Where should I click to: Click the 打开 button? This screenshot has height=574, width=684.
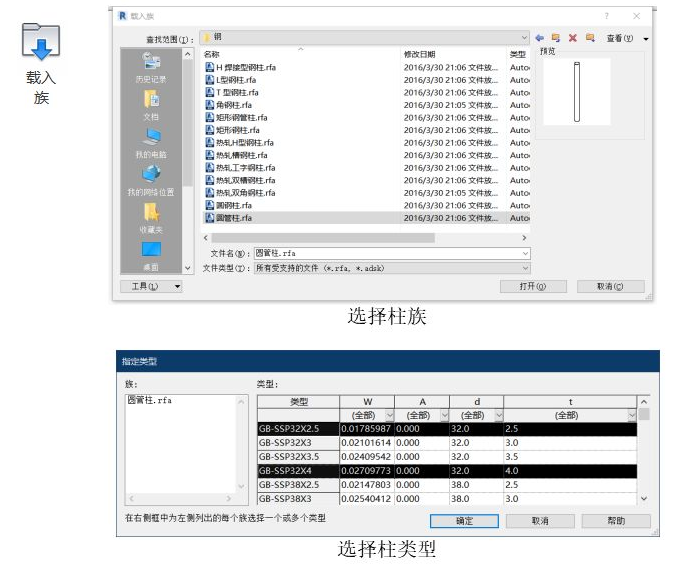click(534, 287)
